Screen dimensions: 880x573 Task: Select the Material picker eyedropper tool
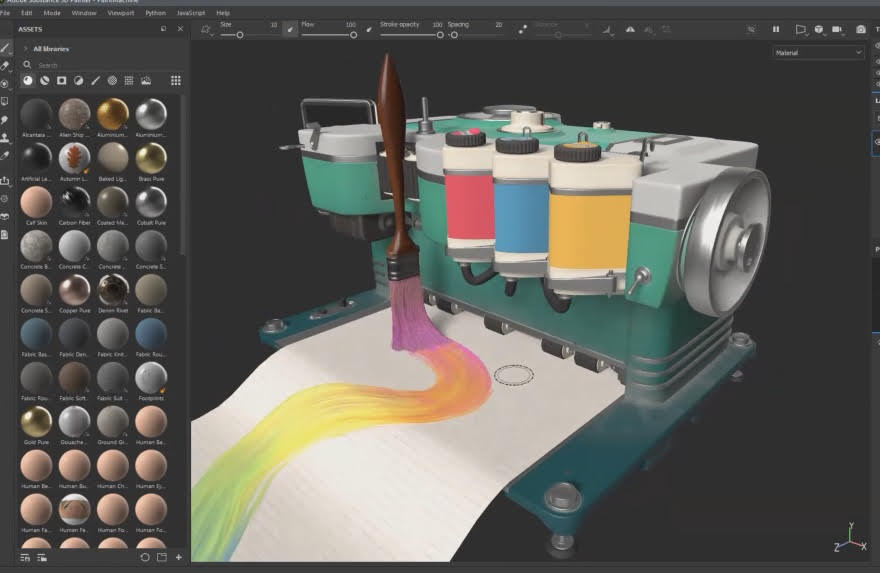(x=5, y=155)
